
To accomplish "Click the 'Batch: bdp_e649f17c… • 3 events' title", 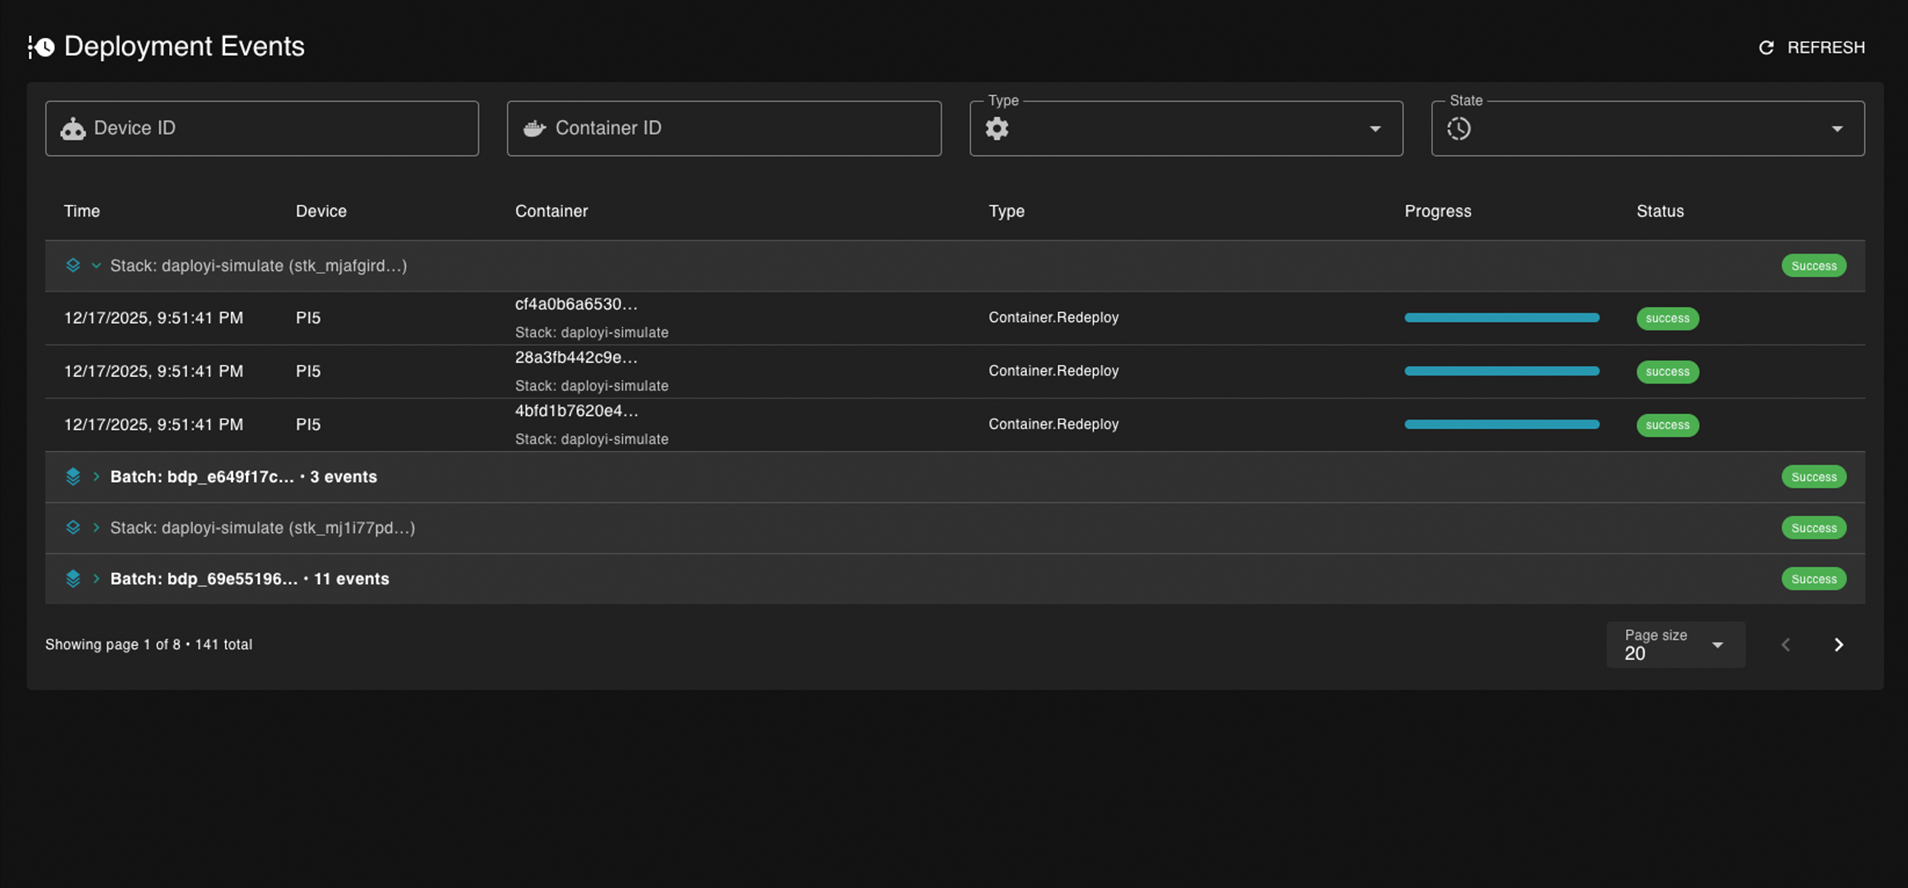I will pyautogui.click(x=243, y=477).
